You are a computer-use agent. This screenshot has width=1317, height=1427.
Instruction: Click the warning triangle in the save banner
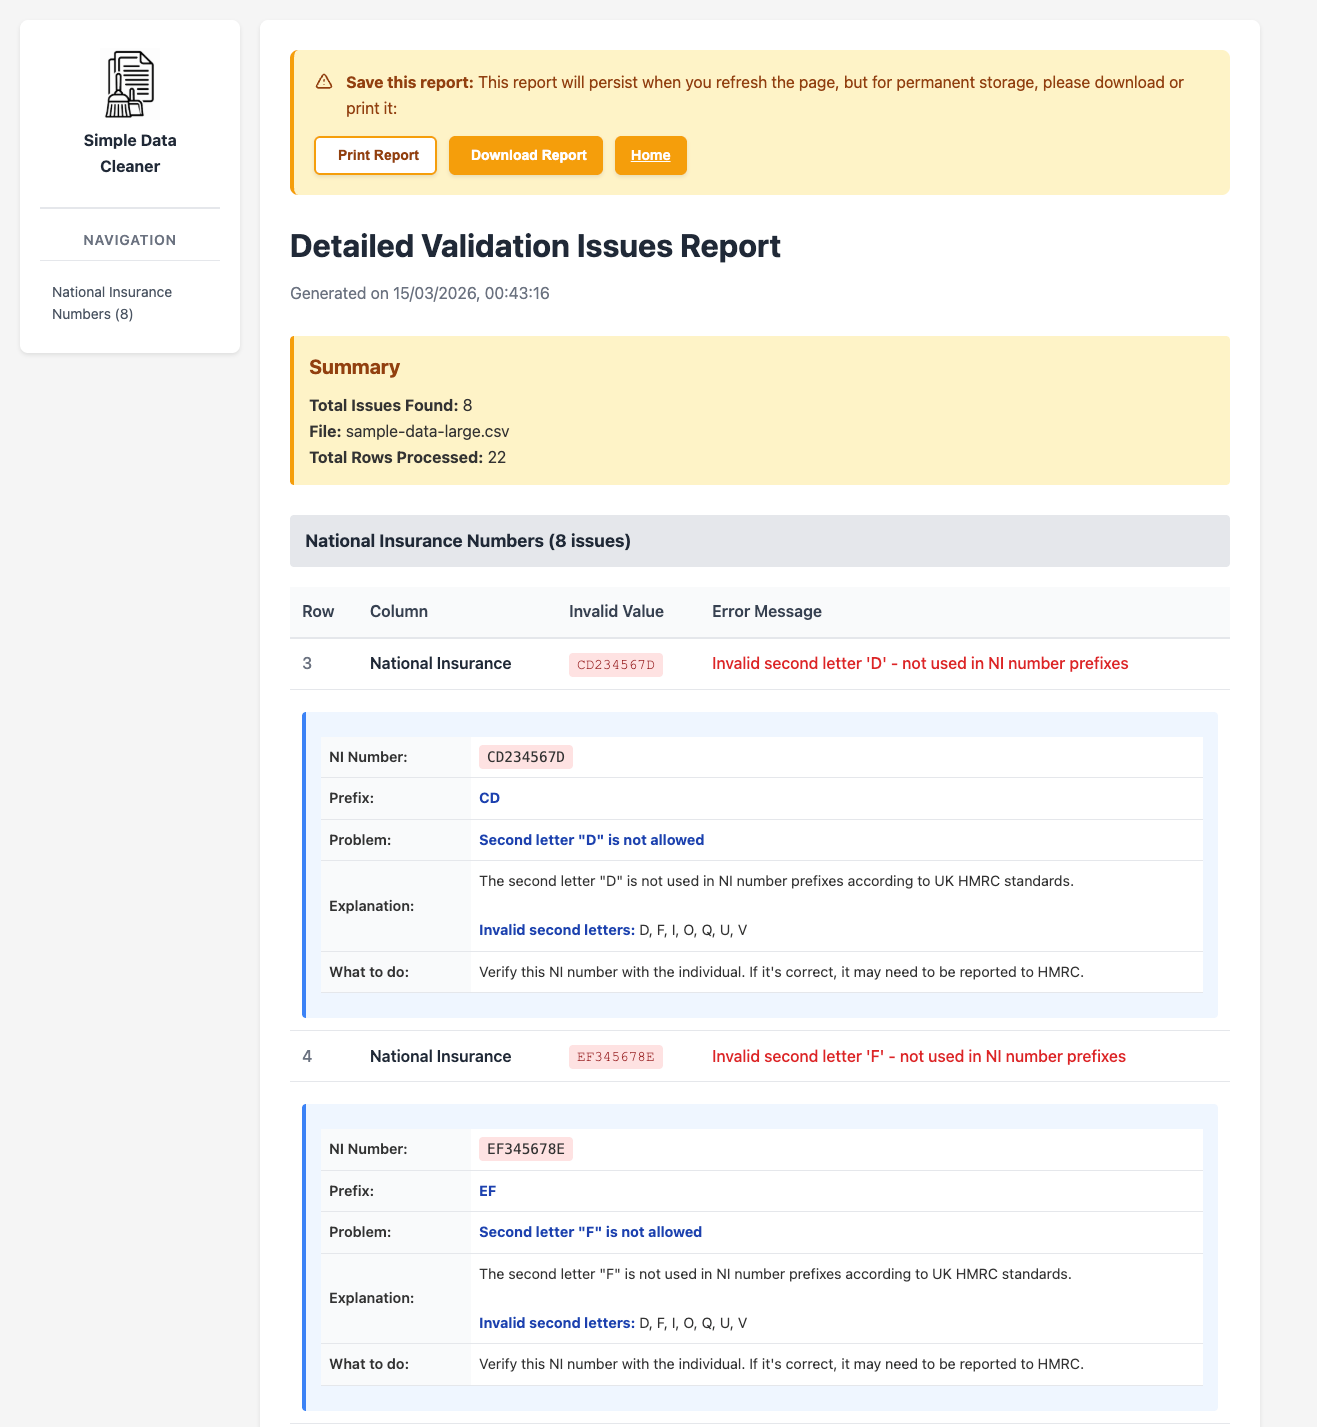click(323, 81)
